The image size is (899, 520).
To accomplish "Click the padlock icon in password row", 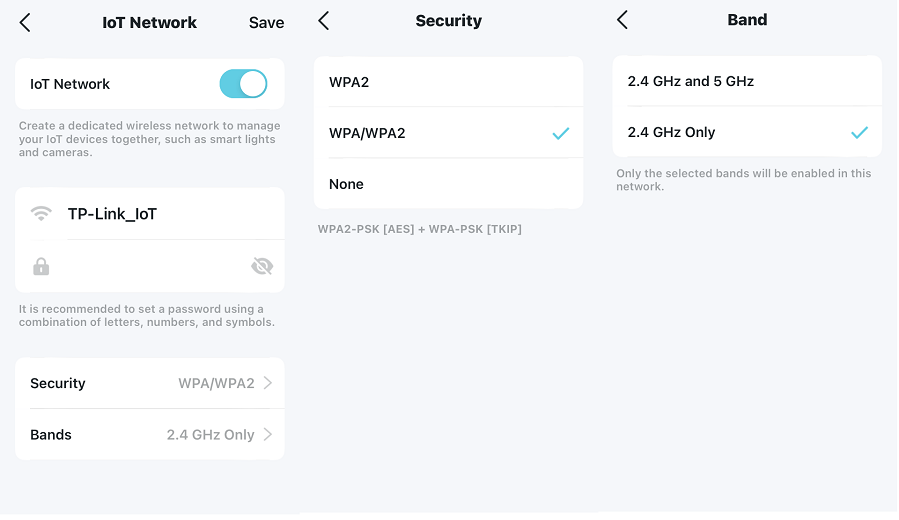I will pos(41,267).
